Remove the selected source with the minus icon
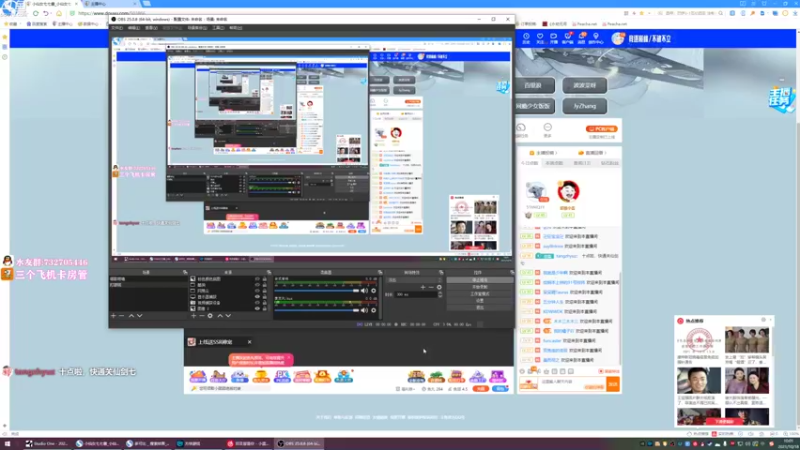800x450 pixels. coord(202,316)
